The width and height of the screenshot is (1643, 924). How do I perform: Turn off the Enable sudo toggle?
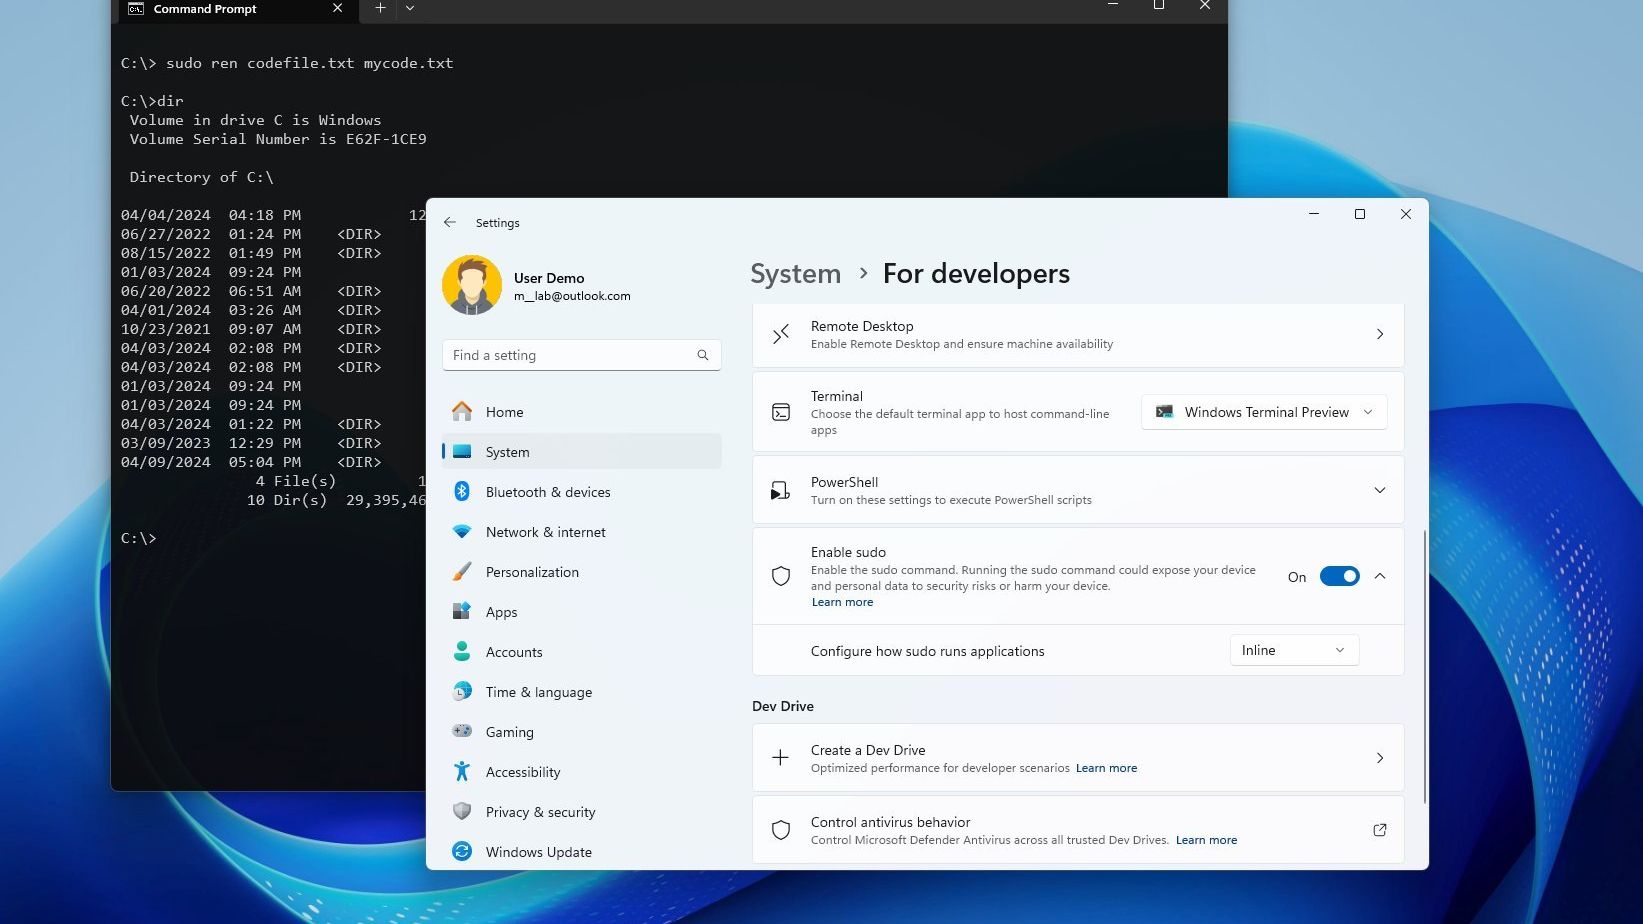coord(1339,576)
